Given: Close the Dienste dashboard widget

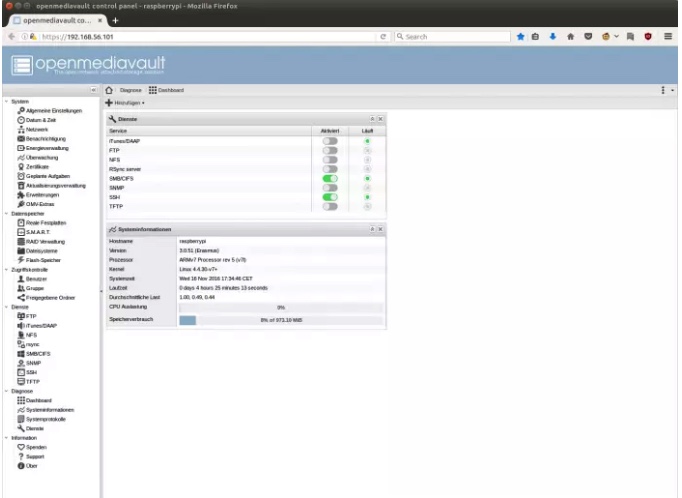Looking at the screenshot, I should [381, 119].
